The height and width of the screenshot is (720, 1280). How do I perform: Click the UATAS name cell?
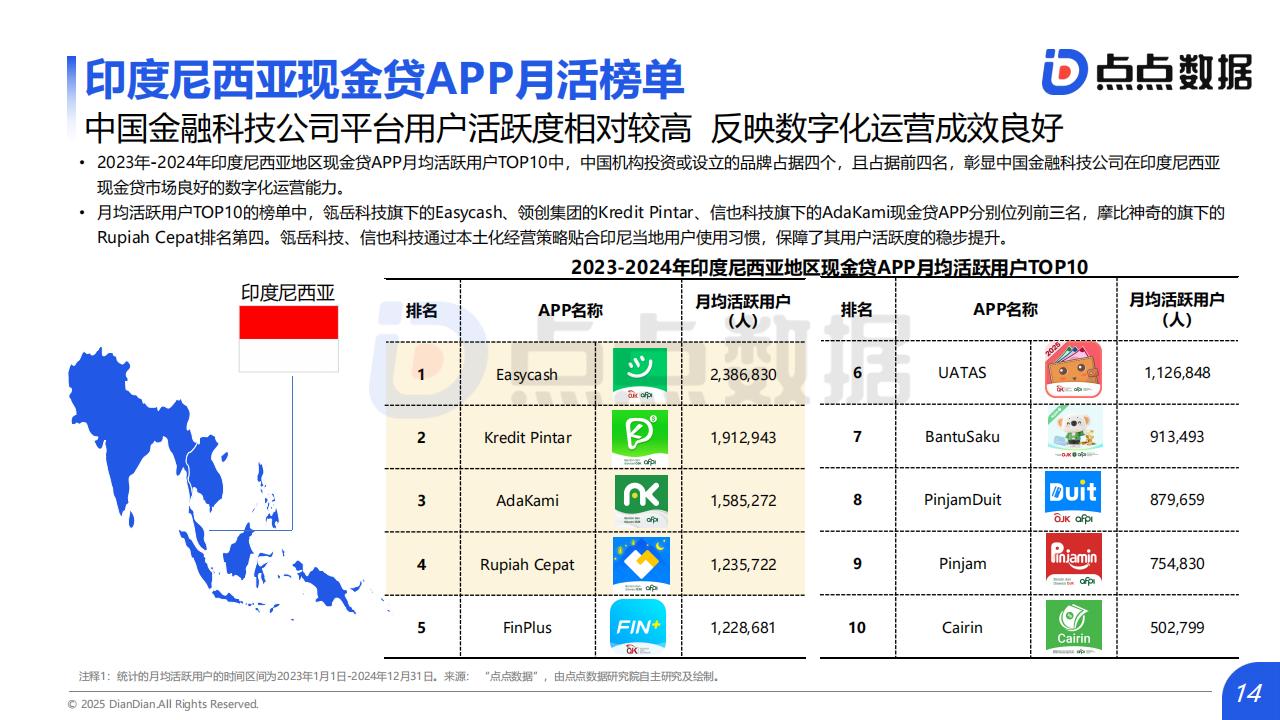click(962, 372)
